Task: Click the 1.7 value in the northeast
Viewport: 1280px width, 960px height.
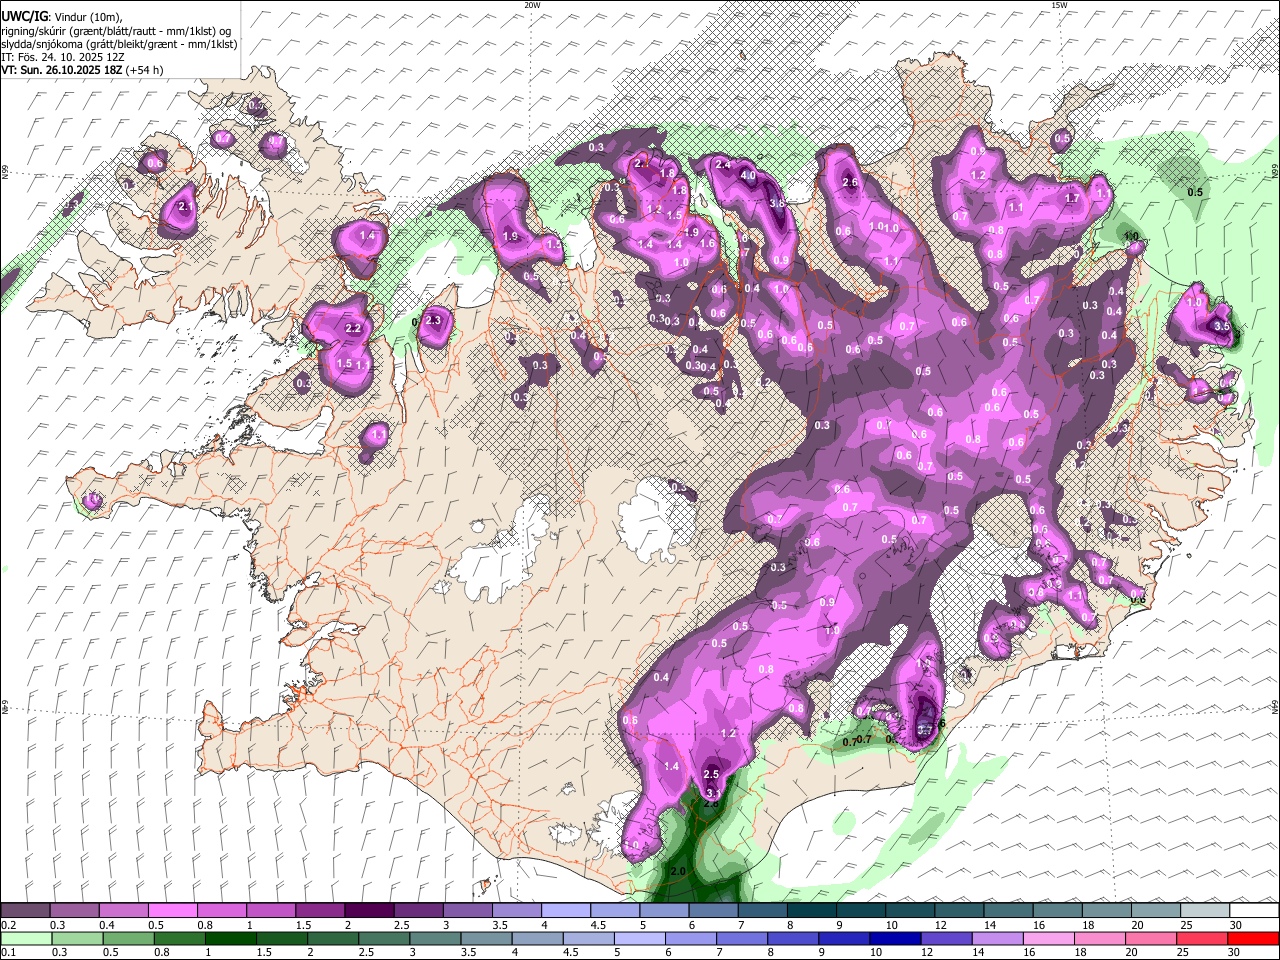Action: (x=1073, y=198)
